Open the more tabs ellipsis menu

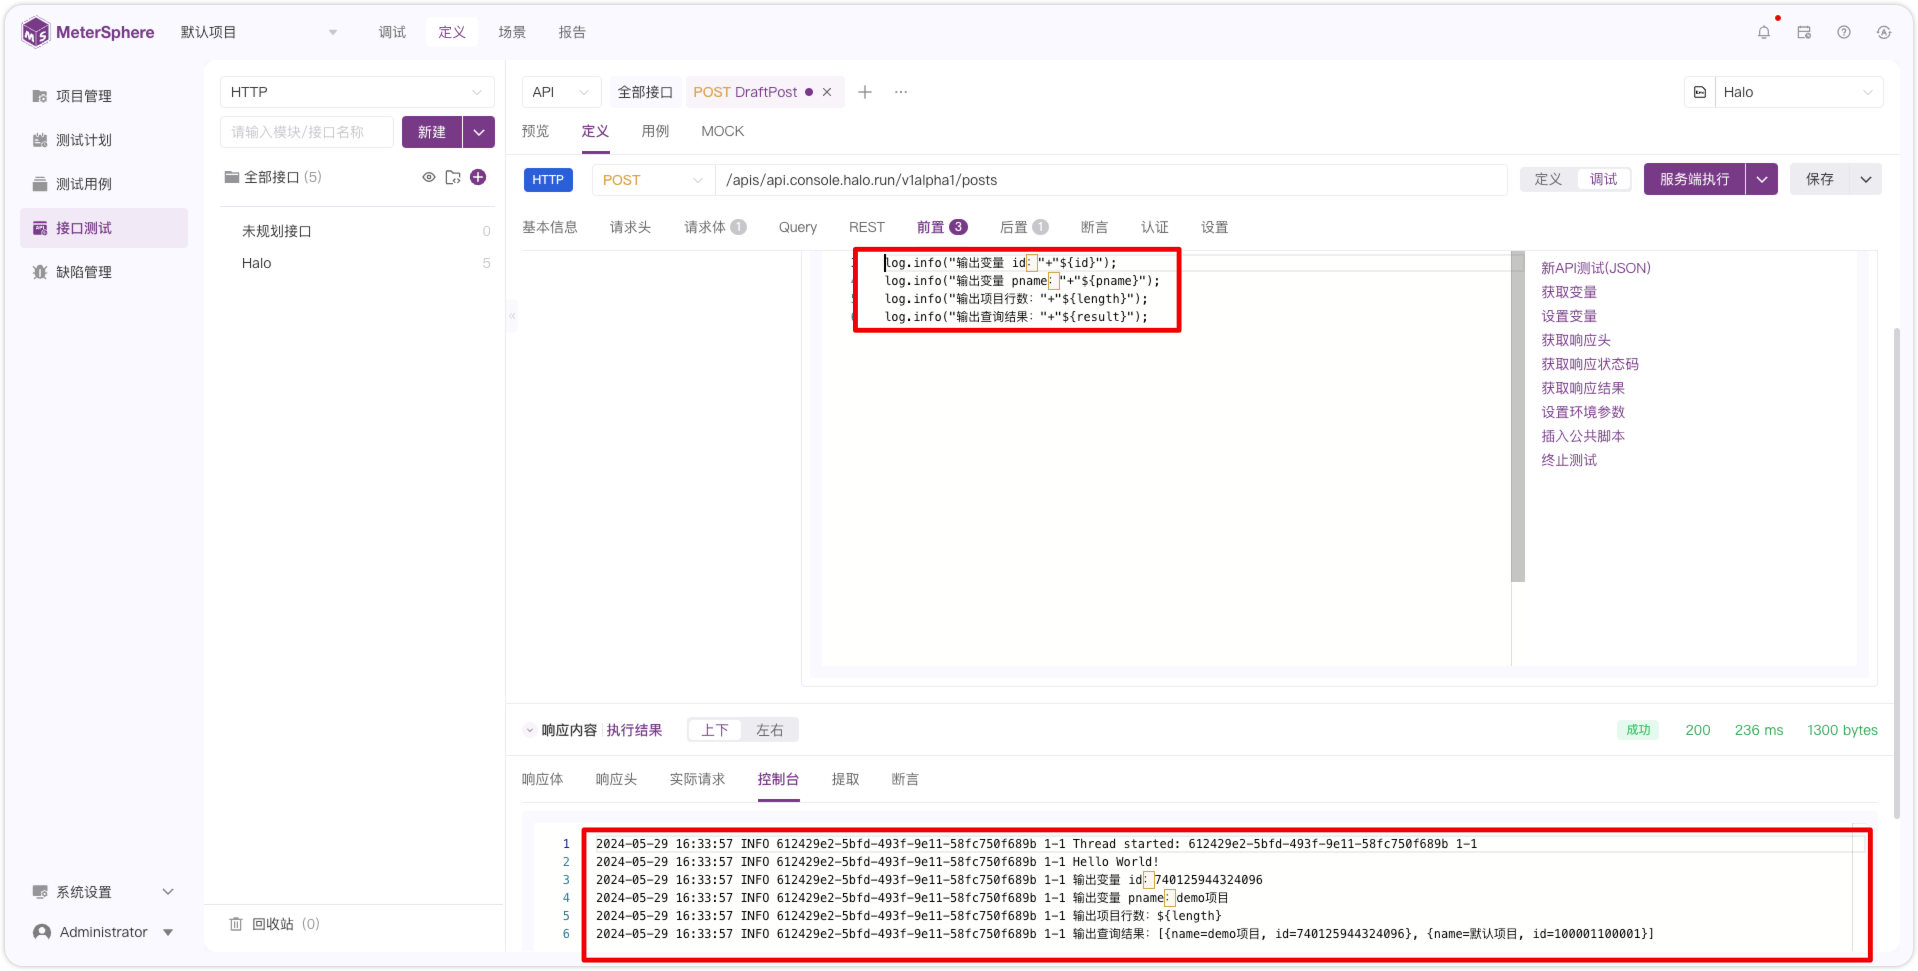tap(901, 92)
